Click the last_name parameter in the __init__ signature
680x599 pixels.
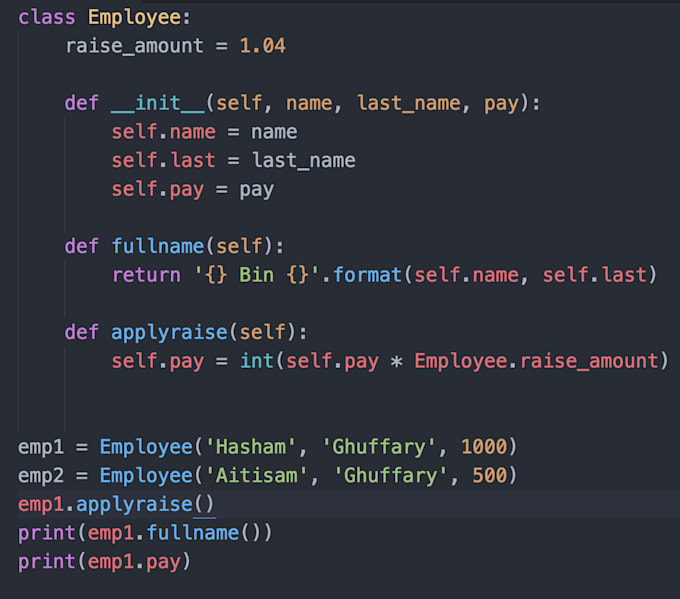(x=409, y=103)
